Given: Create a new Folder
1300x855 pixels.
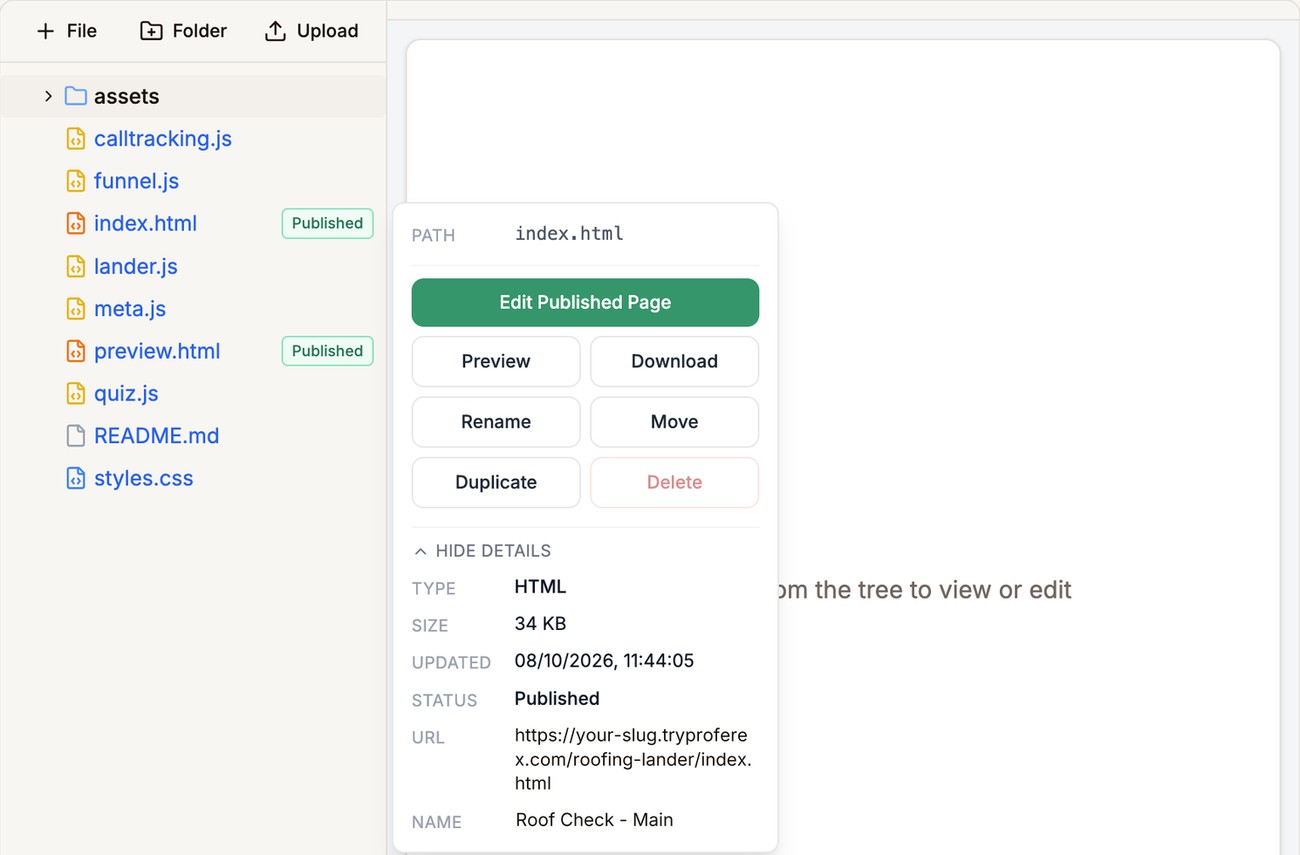Looking at the screenshot, I should tap(183, 31).
